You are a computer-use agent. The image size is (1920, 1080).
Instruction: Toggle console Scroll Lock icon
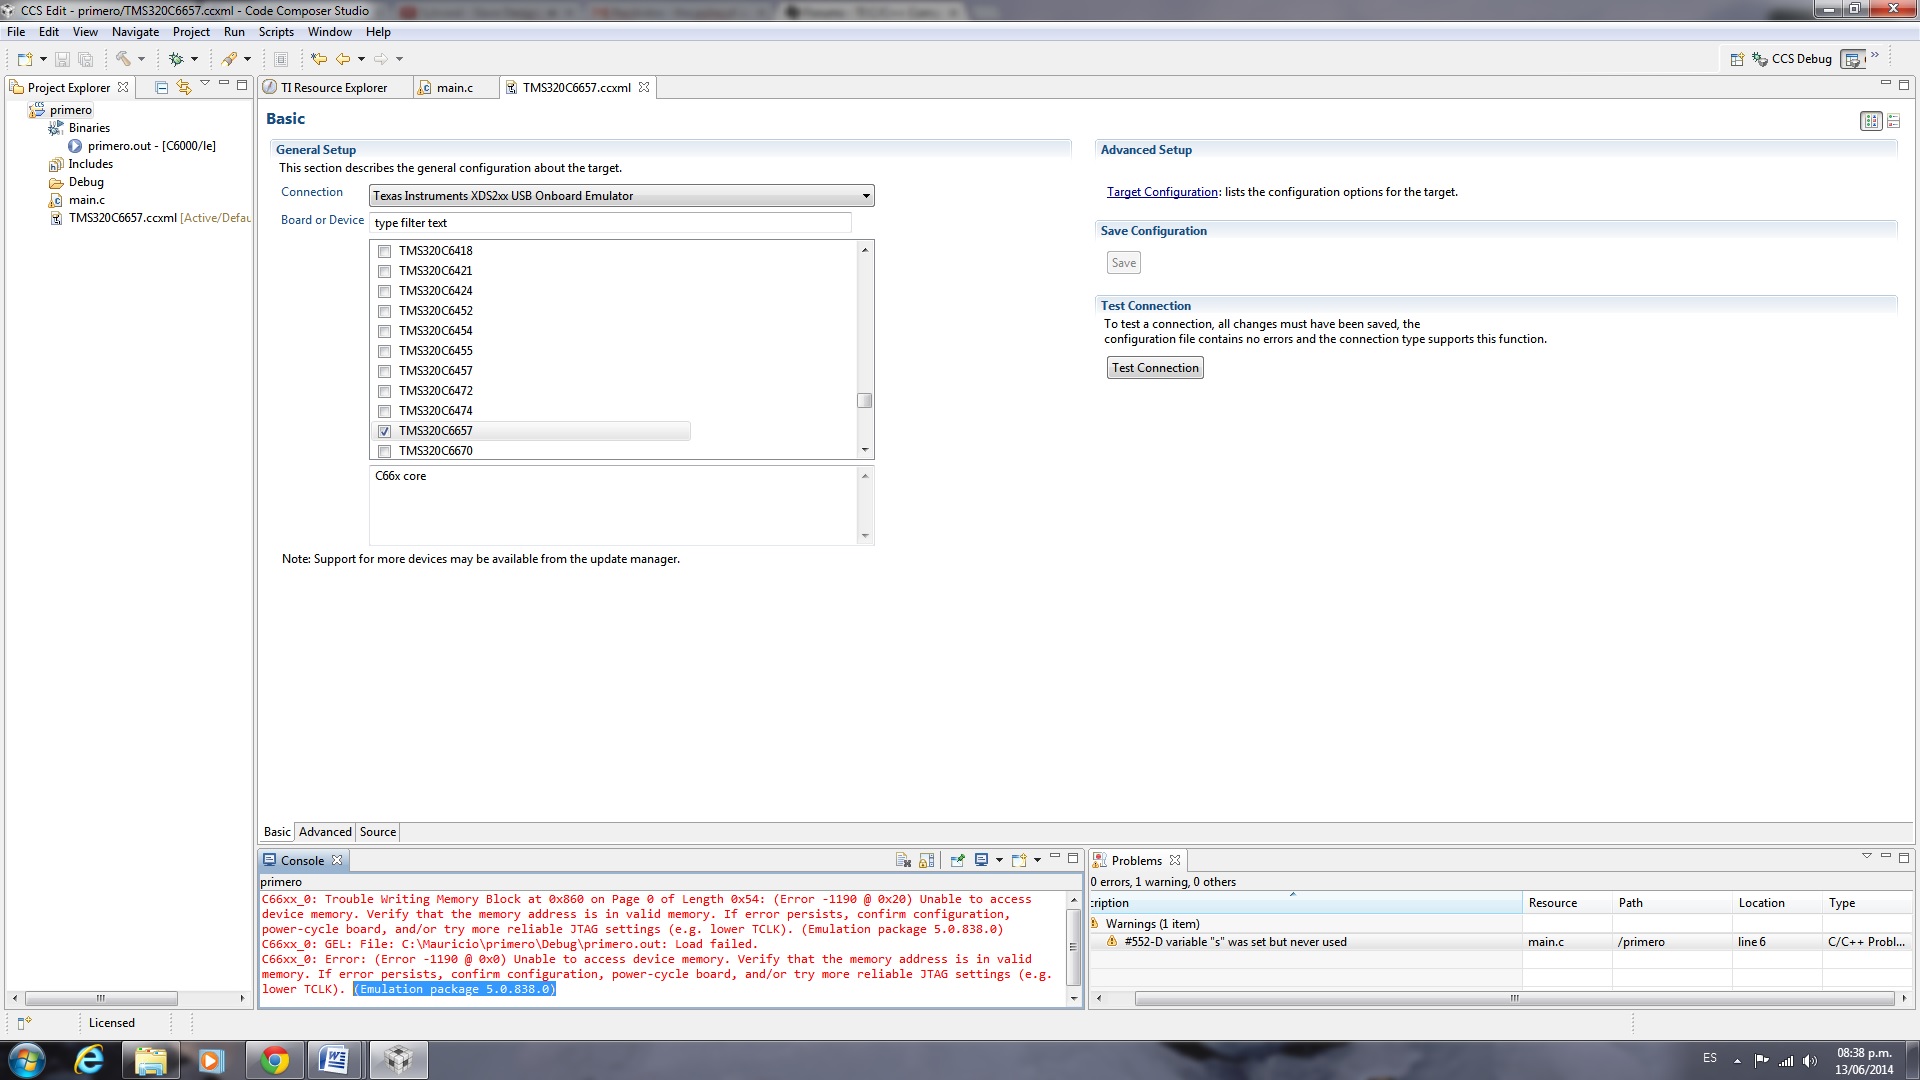click(927, 860)
